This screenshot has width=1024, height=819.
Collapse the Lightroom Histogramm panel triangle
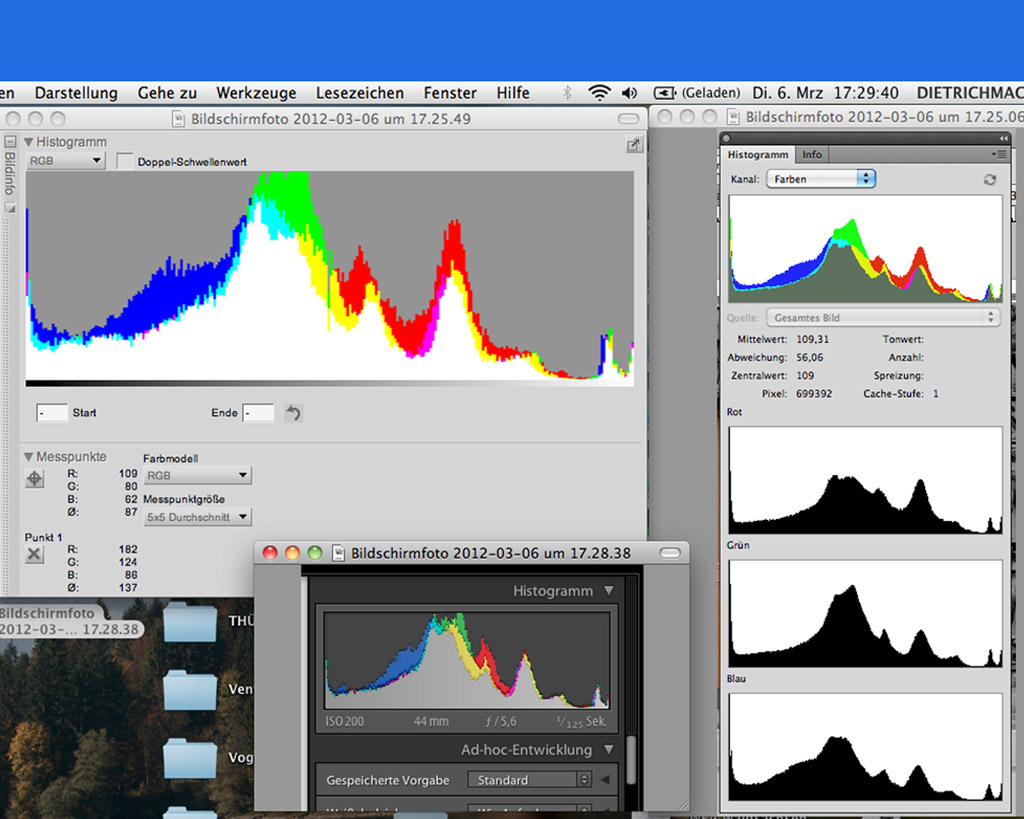pyautogui.click(x=609, y=590)
